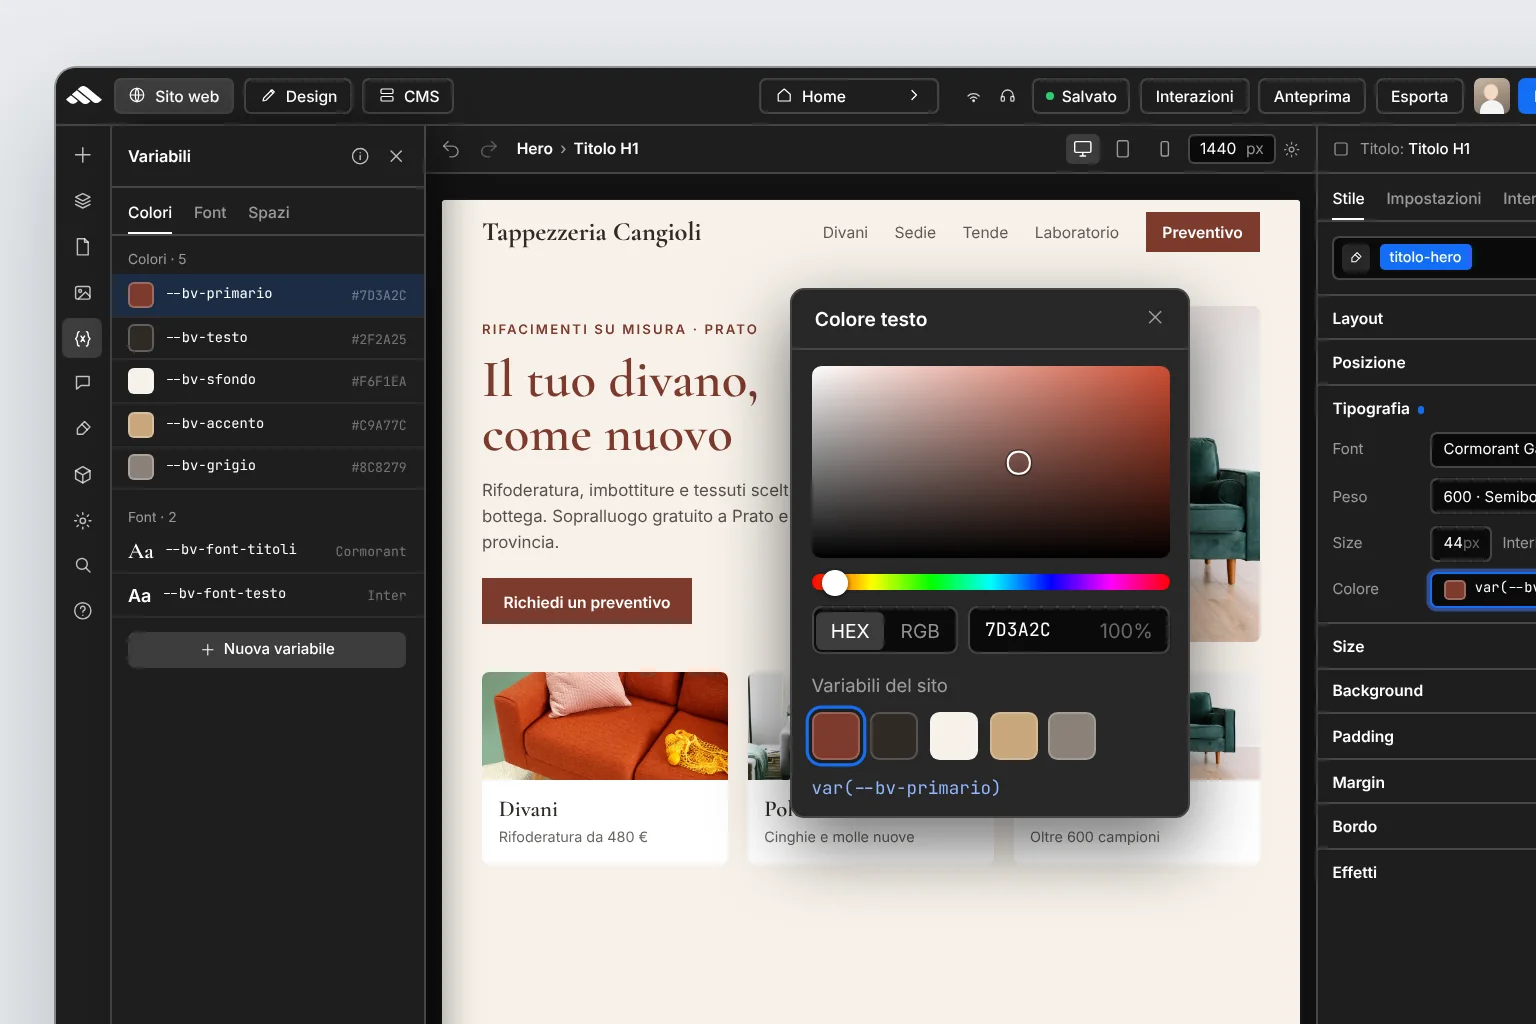Toggle the RGB color mode

click(x=920, y=631)
